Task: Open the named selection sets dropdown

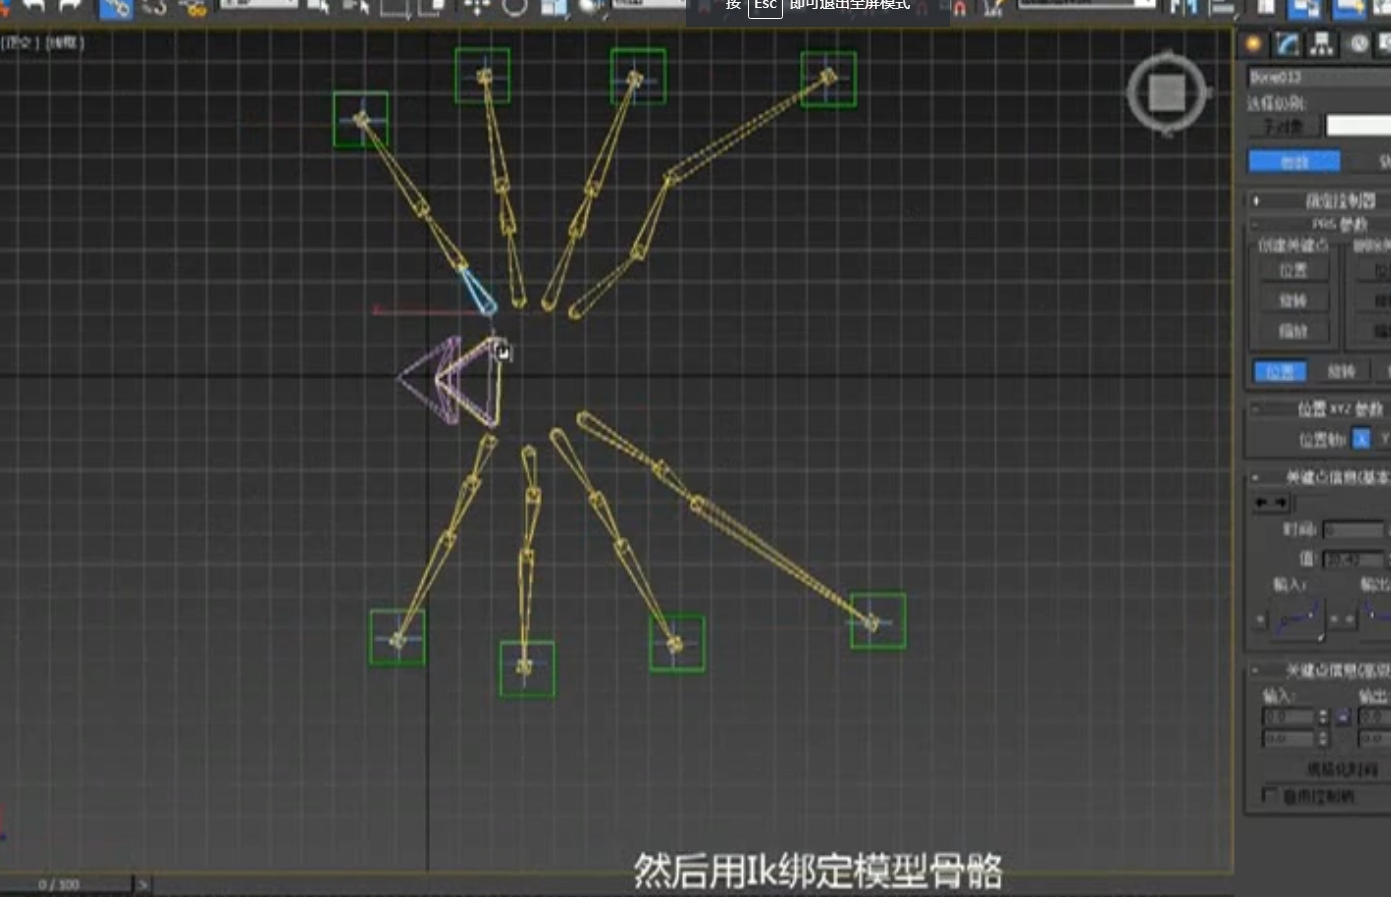Action: click(x=1087, y=4)
